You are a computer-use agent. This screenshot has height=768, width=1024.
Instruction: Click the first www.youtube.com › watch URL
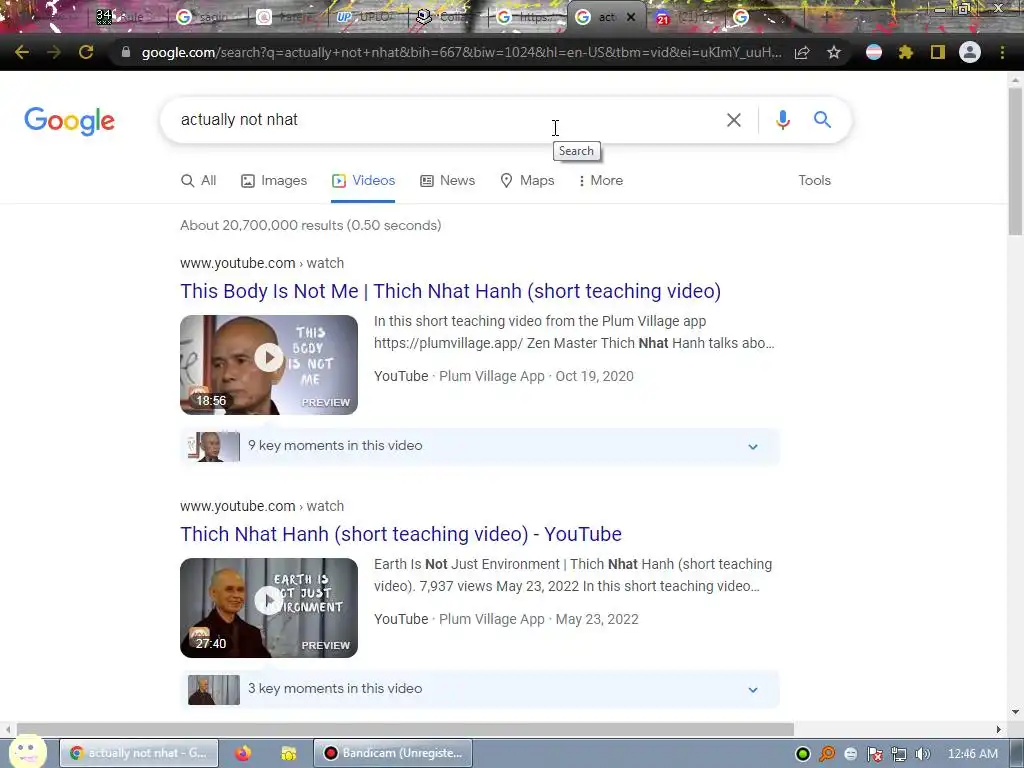coord(262,263)
